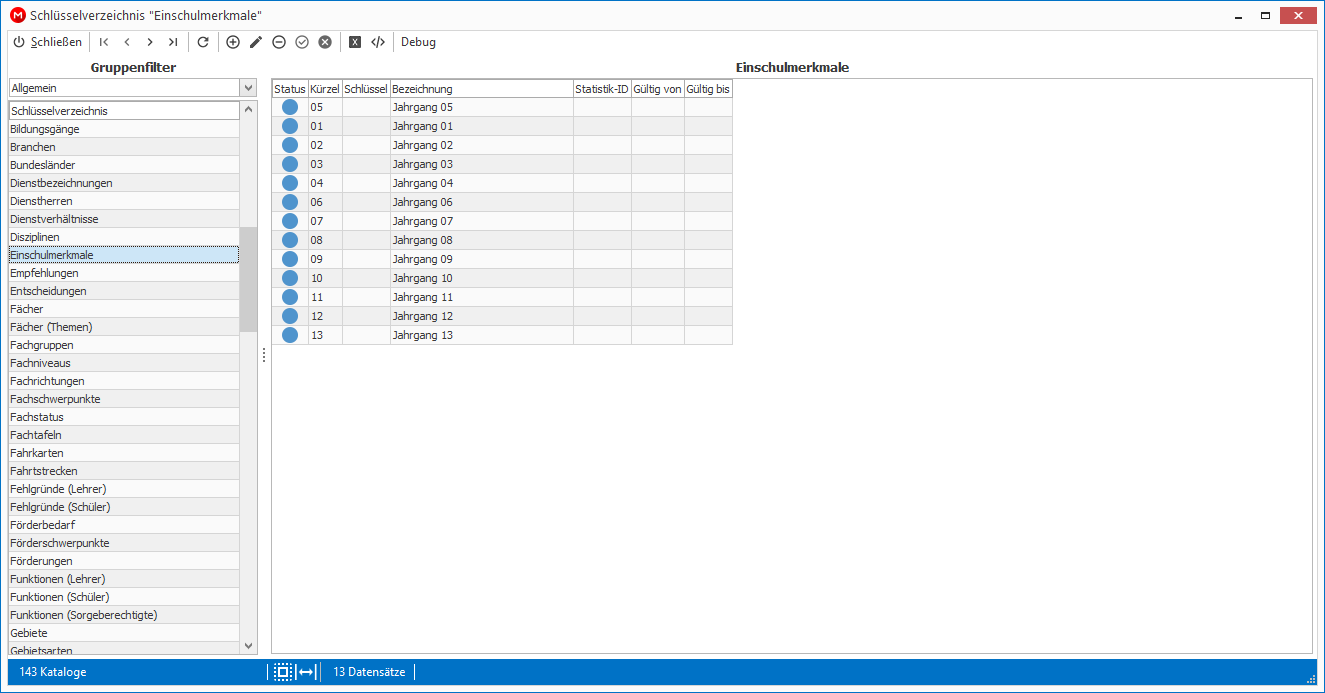Export to Excel via toolbar icon
The height and width of the screenshot is (693, 1325).
click(x=355, y=42)
